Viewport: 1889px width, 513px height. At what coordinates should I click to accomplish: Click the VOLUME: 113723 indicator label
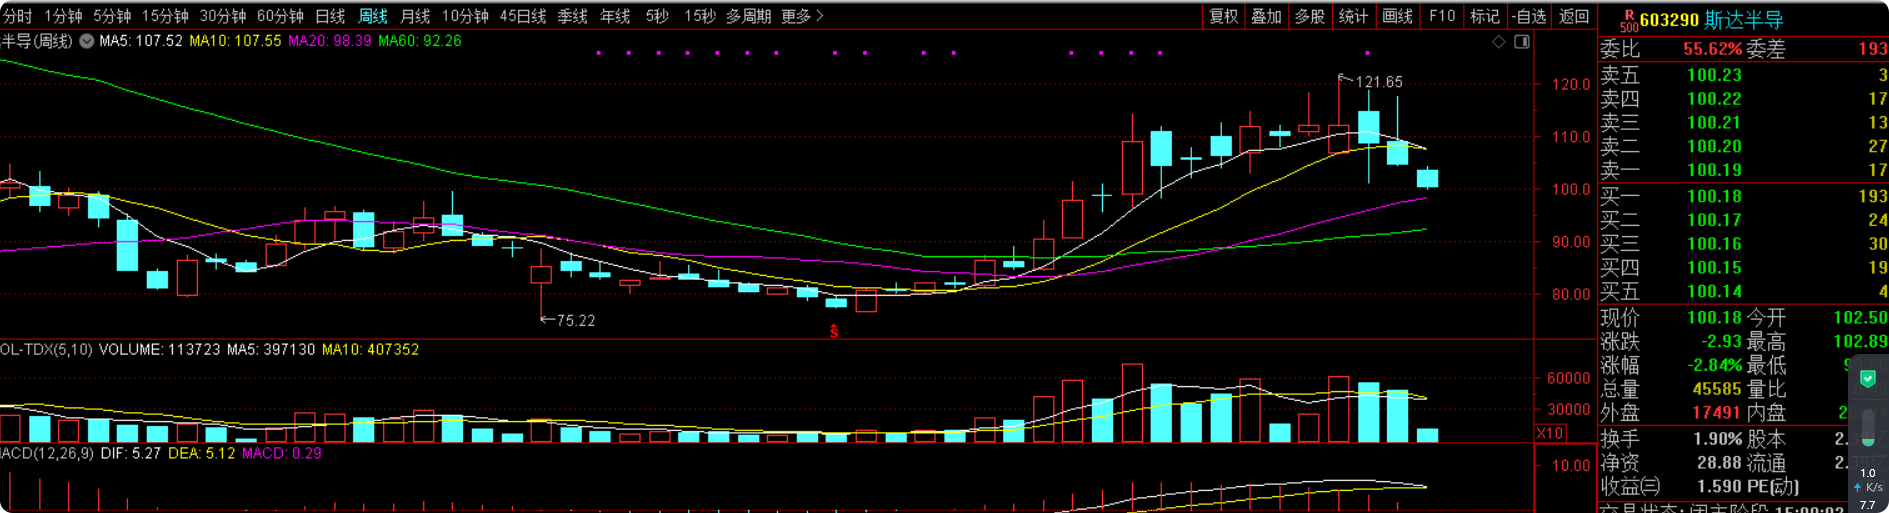(x=160, y=350)
